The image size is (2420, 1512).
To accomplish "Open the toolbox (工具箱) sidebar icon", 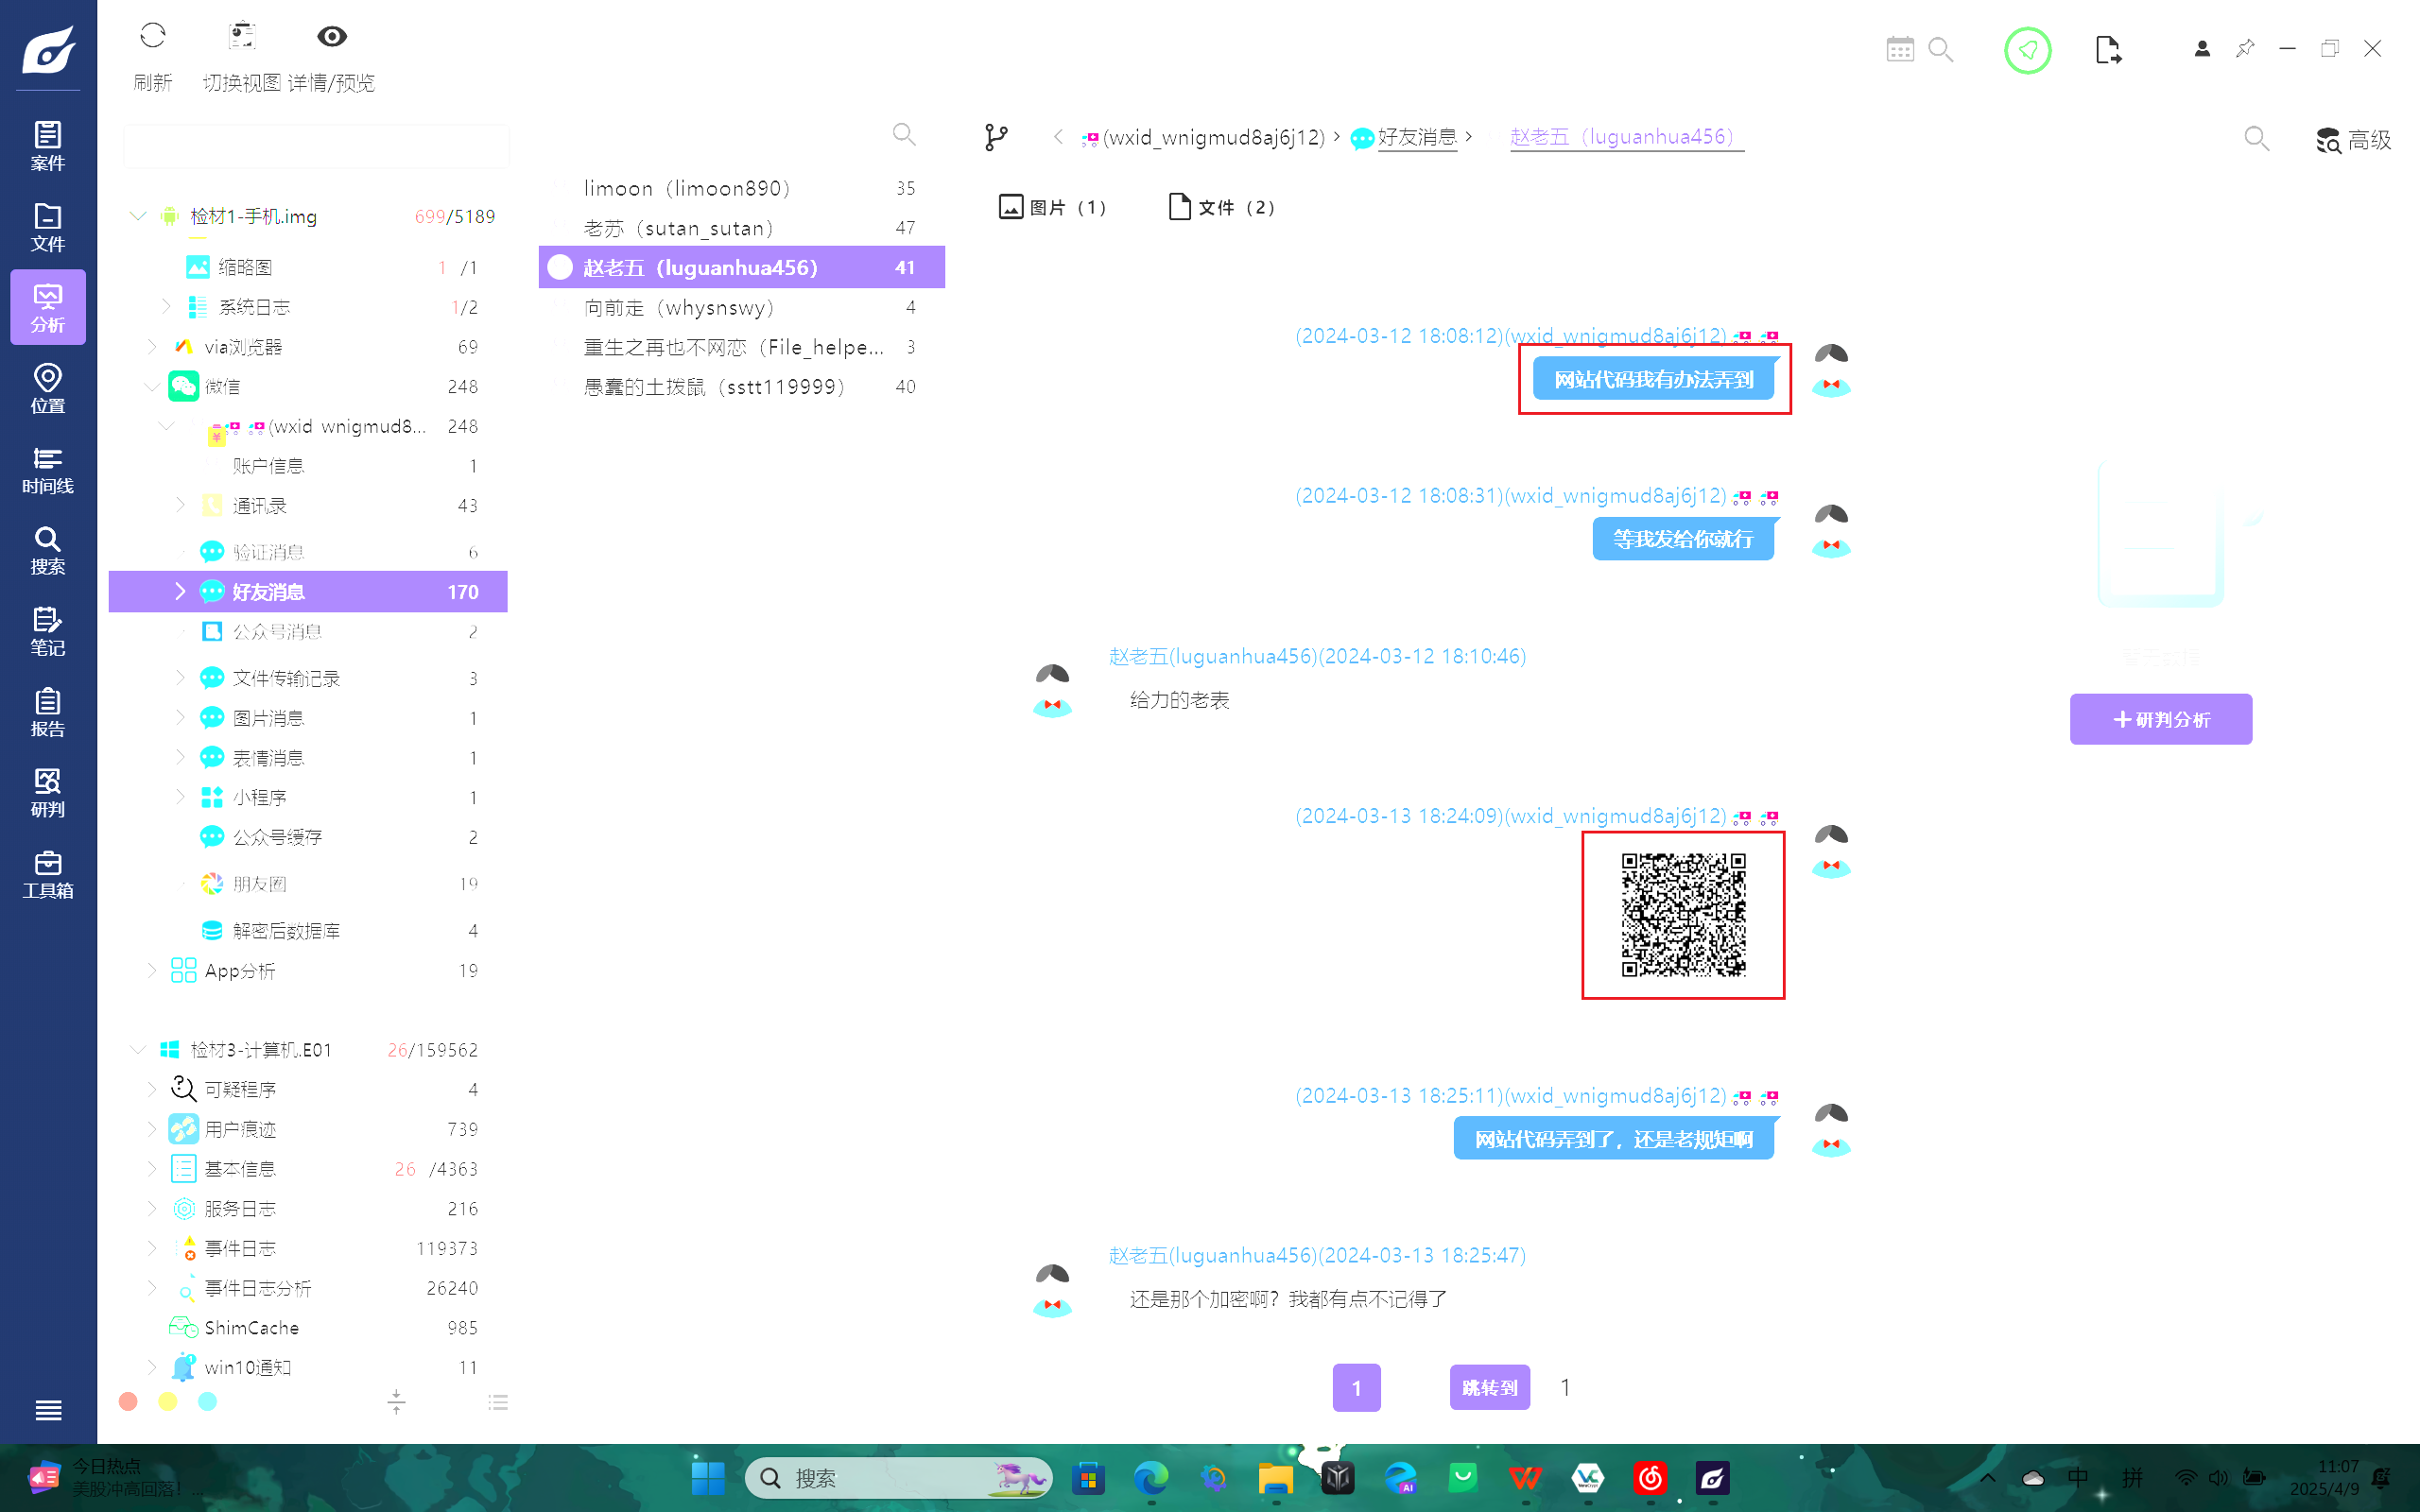I will [48, 874].
